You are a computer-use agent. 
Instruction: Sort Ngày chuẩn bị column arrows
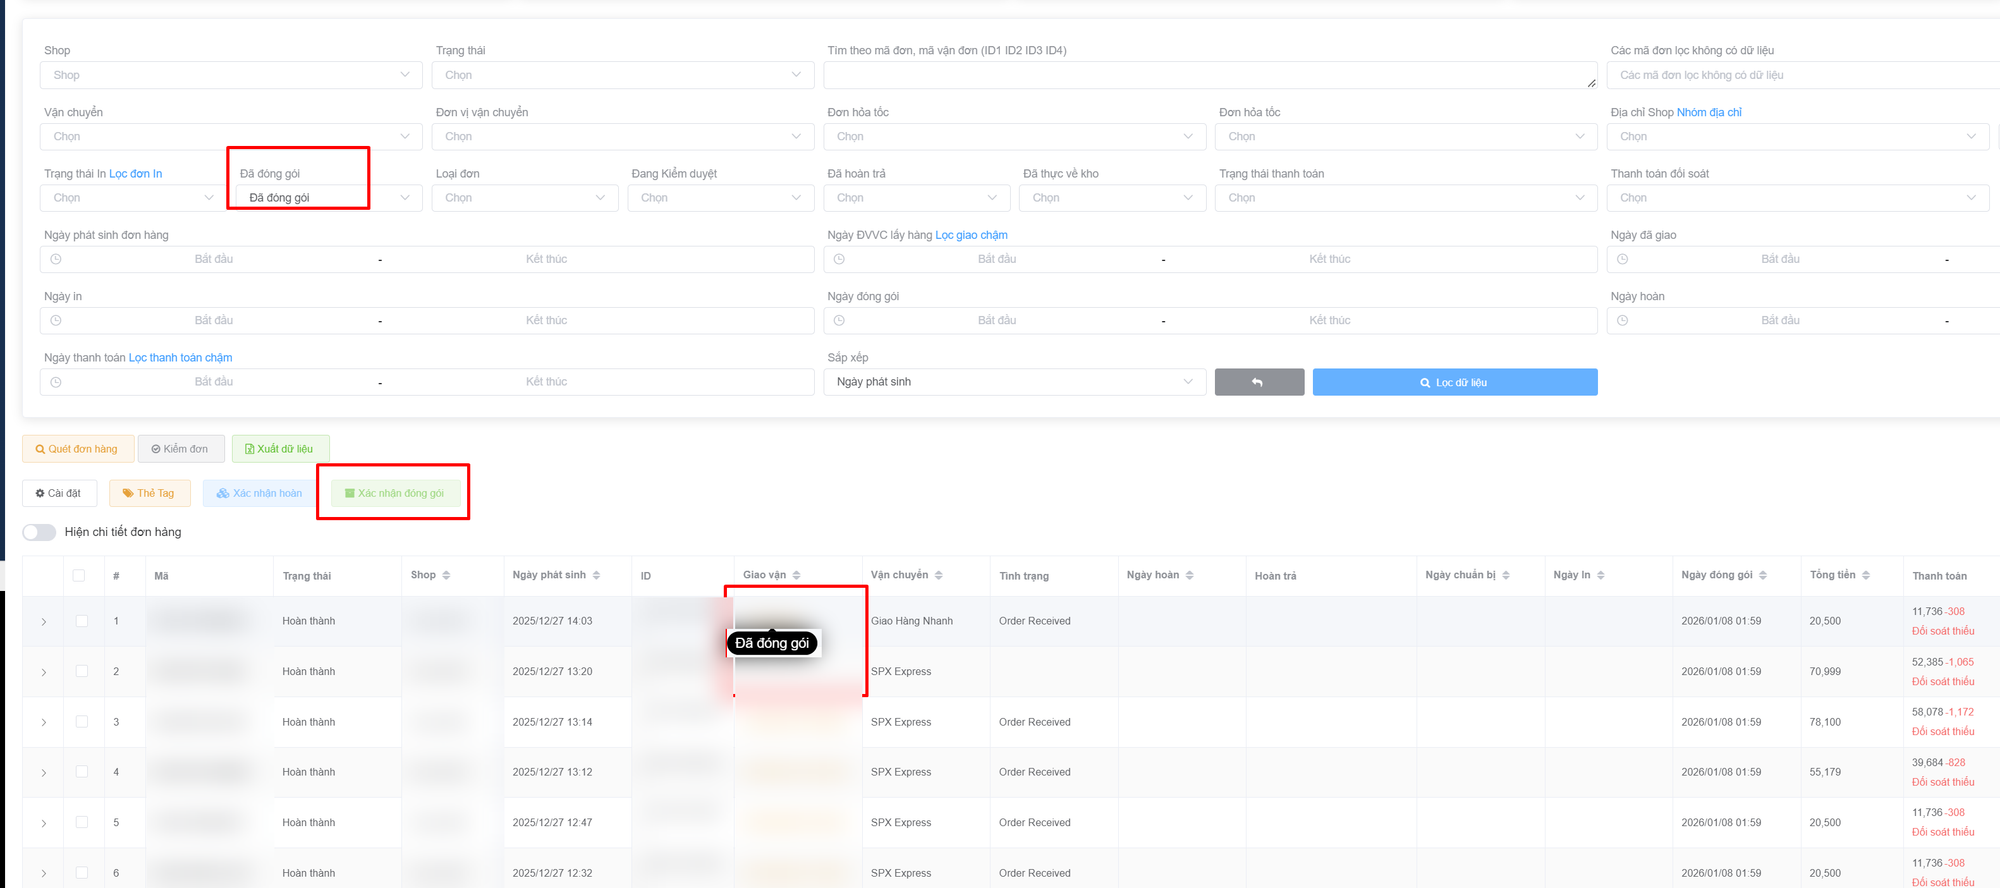pos(1505,575)
